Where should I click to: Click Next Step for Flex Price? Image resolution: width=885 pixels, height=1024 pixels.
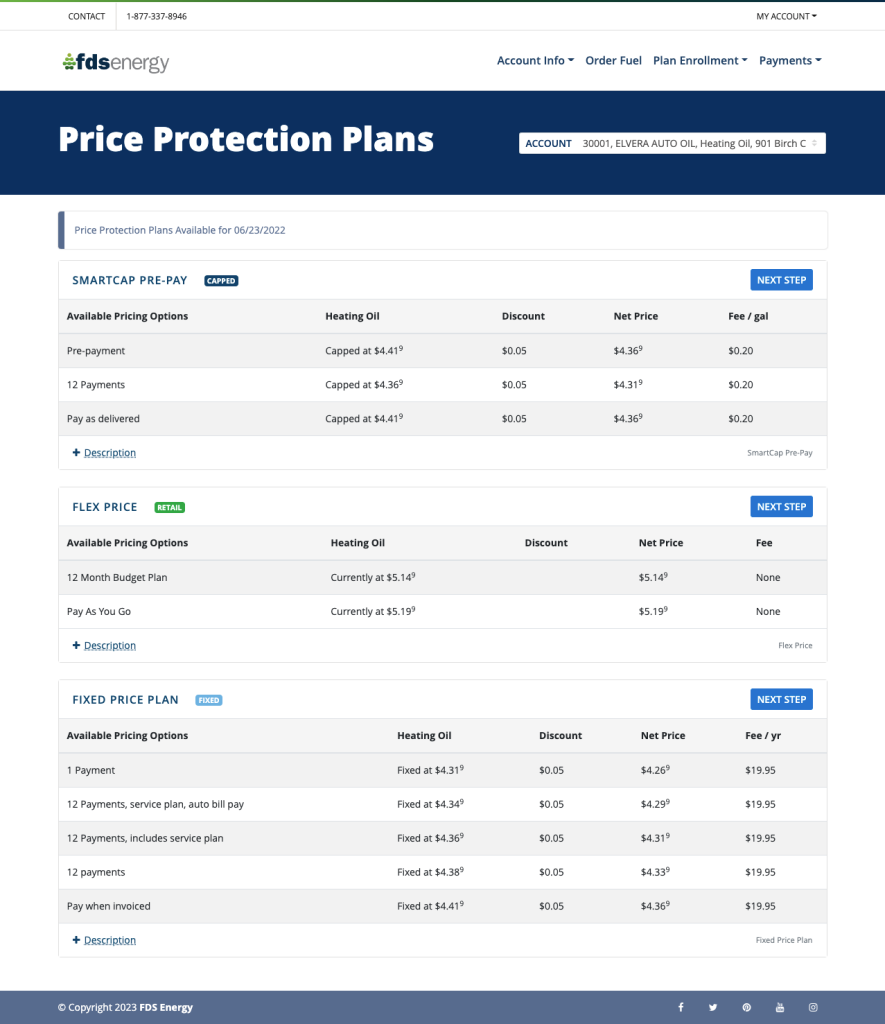pyautogui.click(x=781, y=507)
